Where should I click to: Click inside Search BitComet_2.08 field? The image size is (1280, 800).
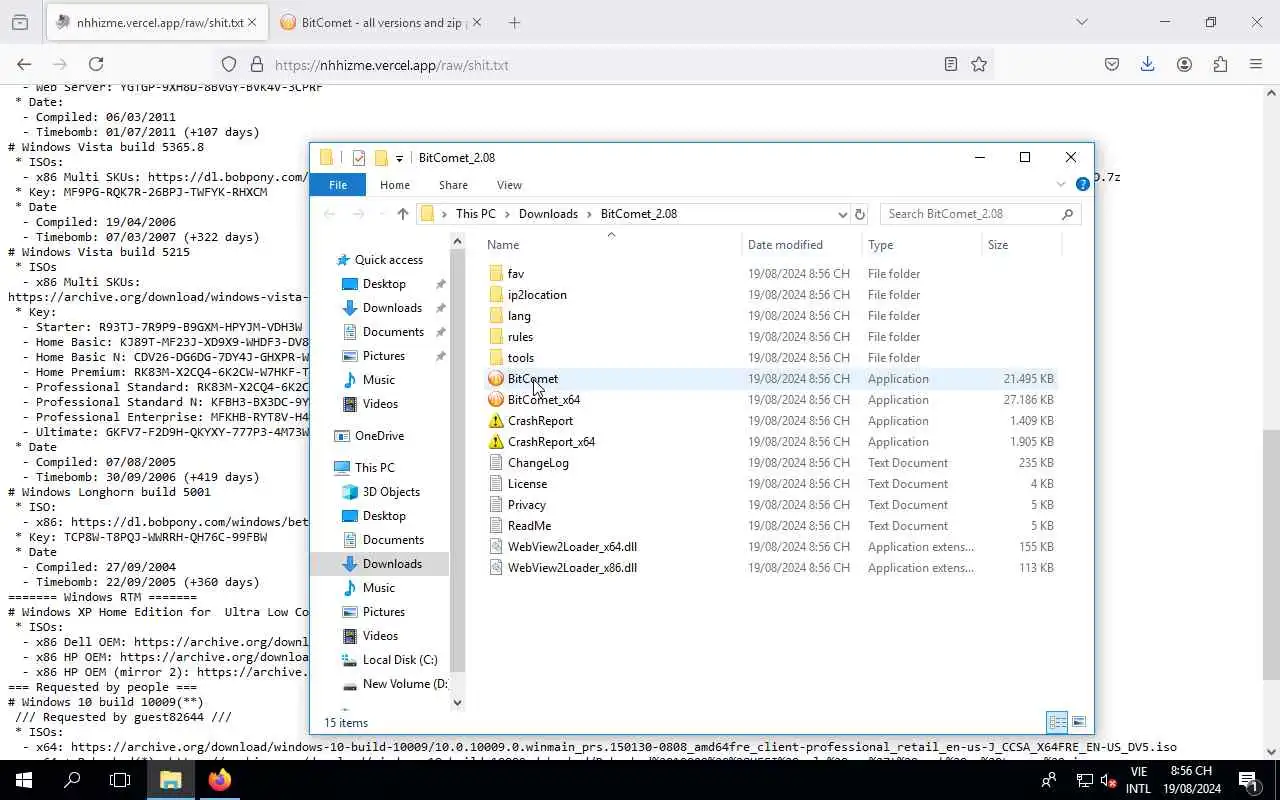(980, 214)
